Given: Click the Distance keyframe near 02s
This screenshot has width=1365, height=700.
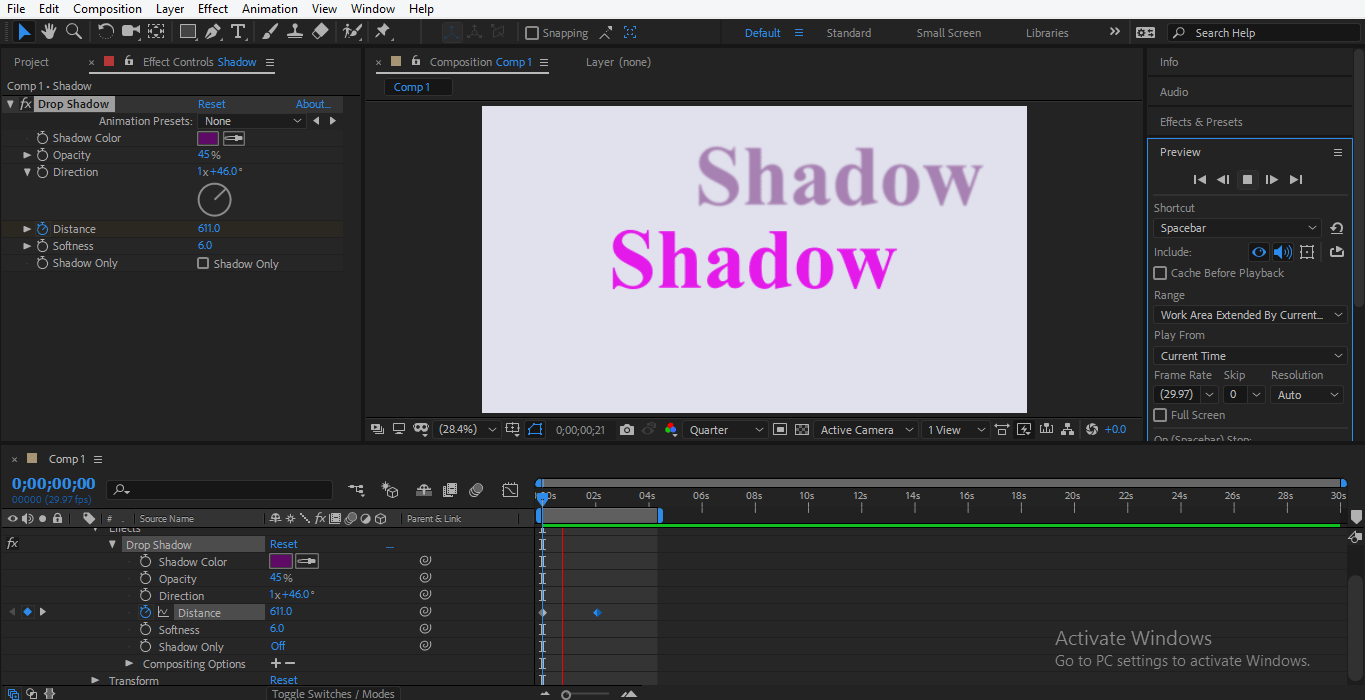Looking at the screenshot, I should (x=597, y=613).
